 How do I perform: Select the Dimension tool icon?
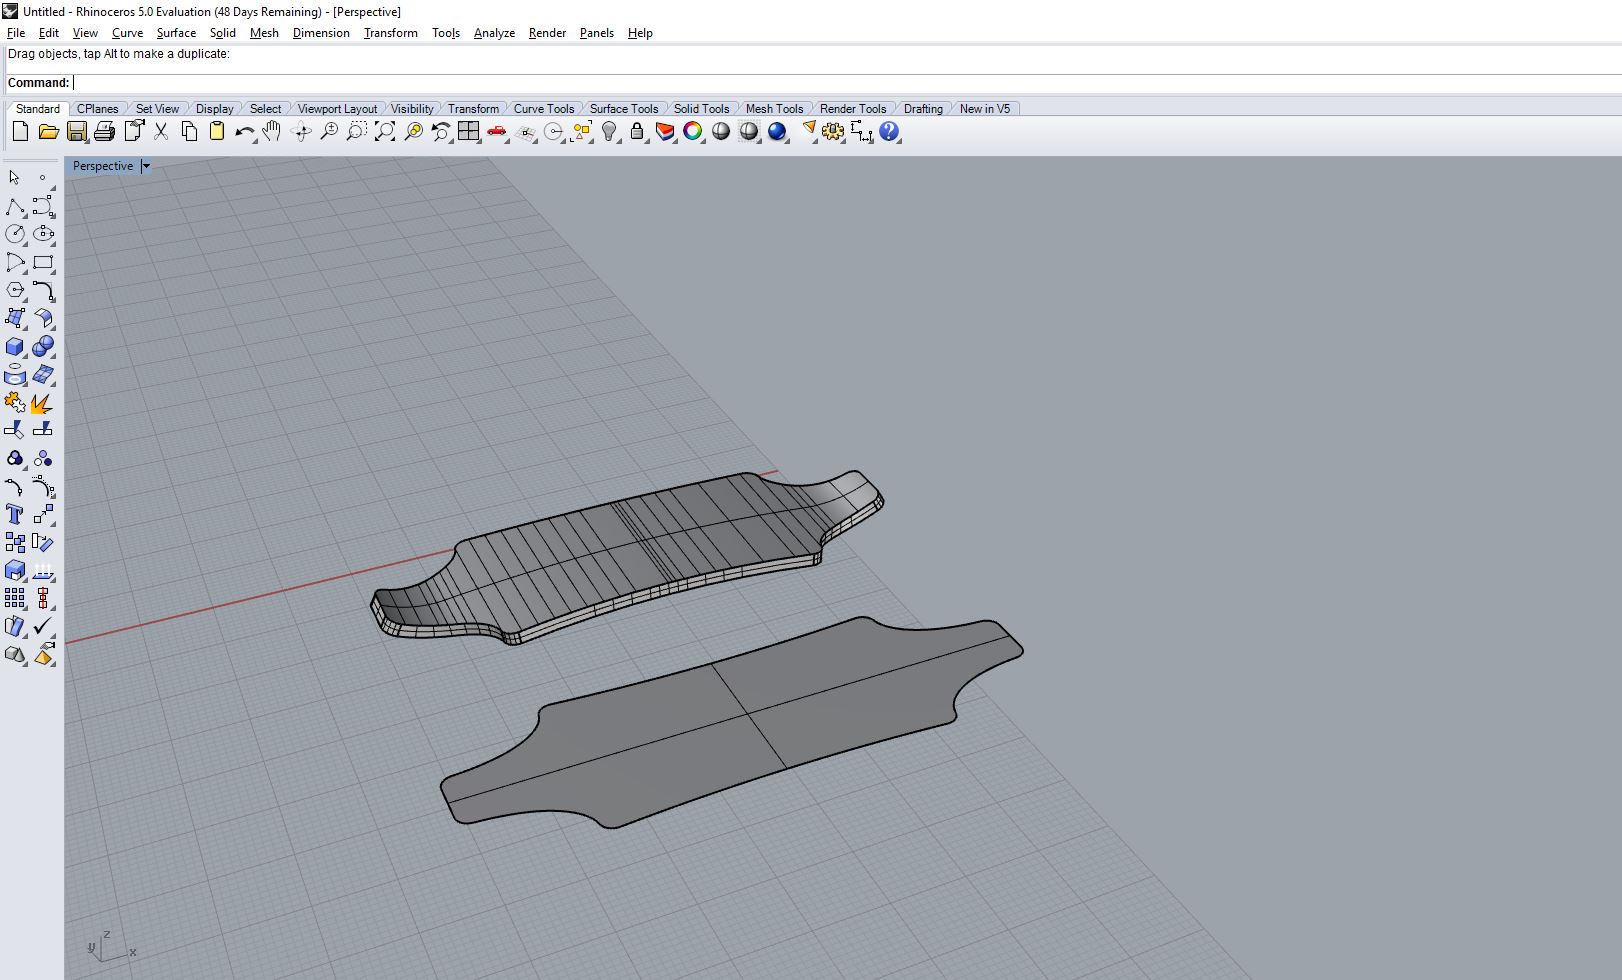tap(861, 131)
